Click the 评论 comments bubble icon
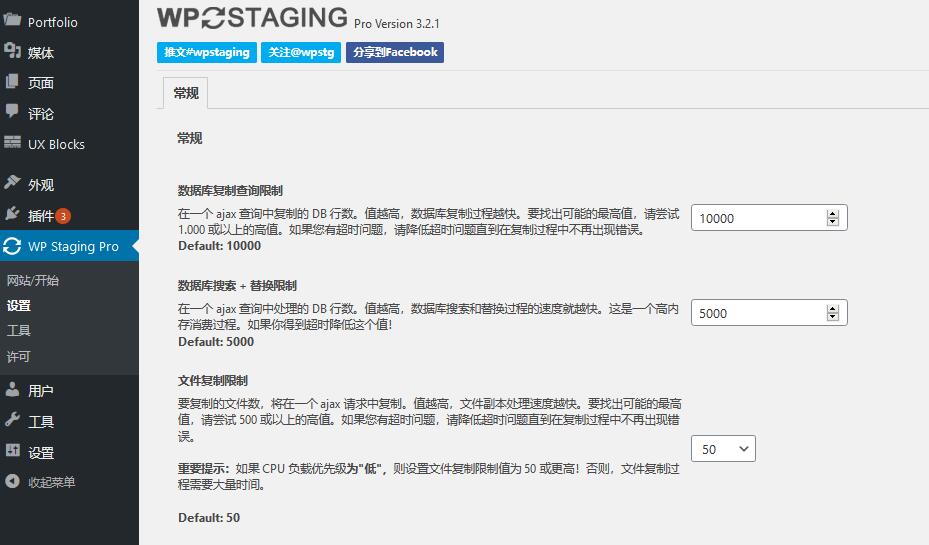929x545 pixels. coord(12,110)
